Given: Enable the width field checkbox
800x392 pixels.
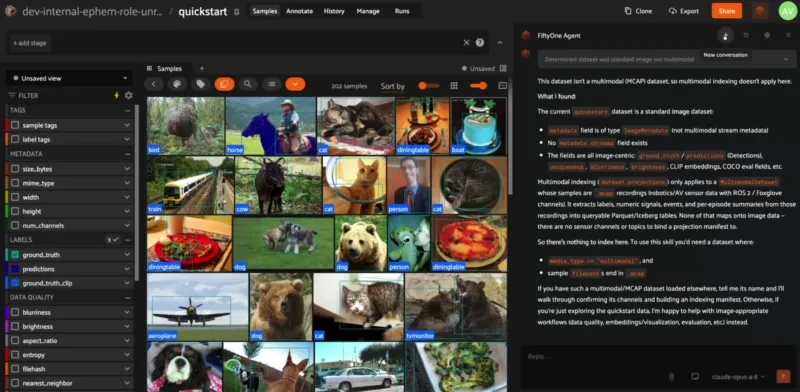Looking at the screenshot, I should (15, 197).
